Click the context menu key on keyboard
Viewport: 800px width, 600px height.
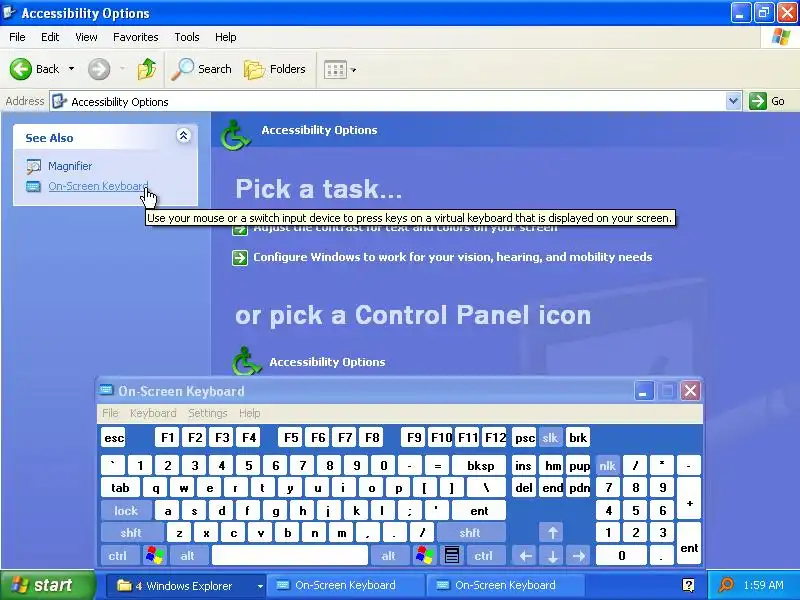(452, 555)
